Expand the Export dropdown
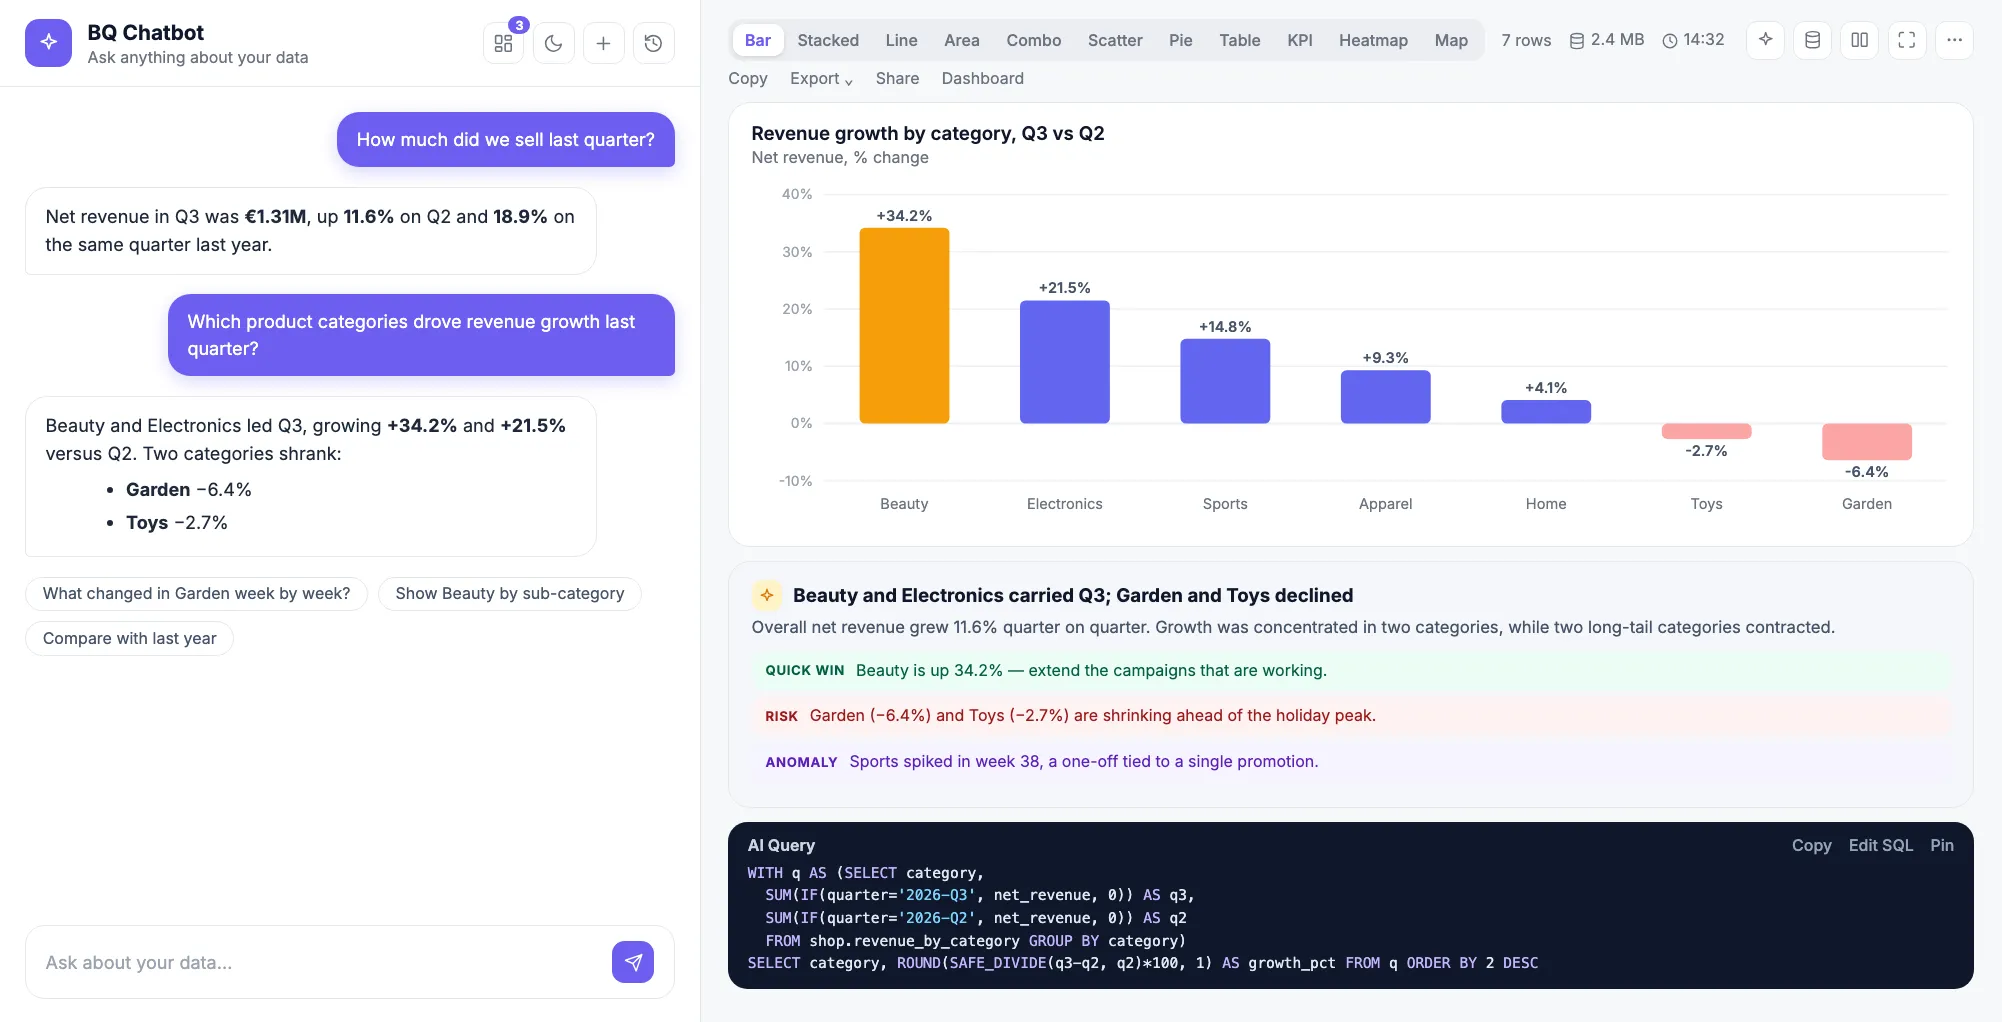The width and height of the screenshot is (2002, 1022). tap(821, 78)
